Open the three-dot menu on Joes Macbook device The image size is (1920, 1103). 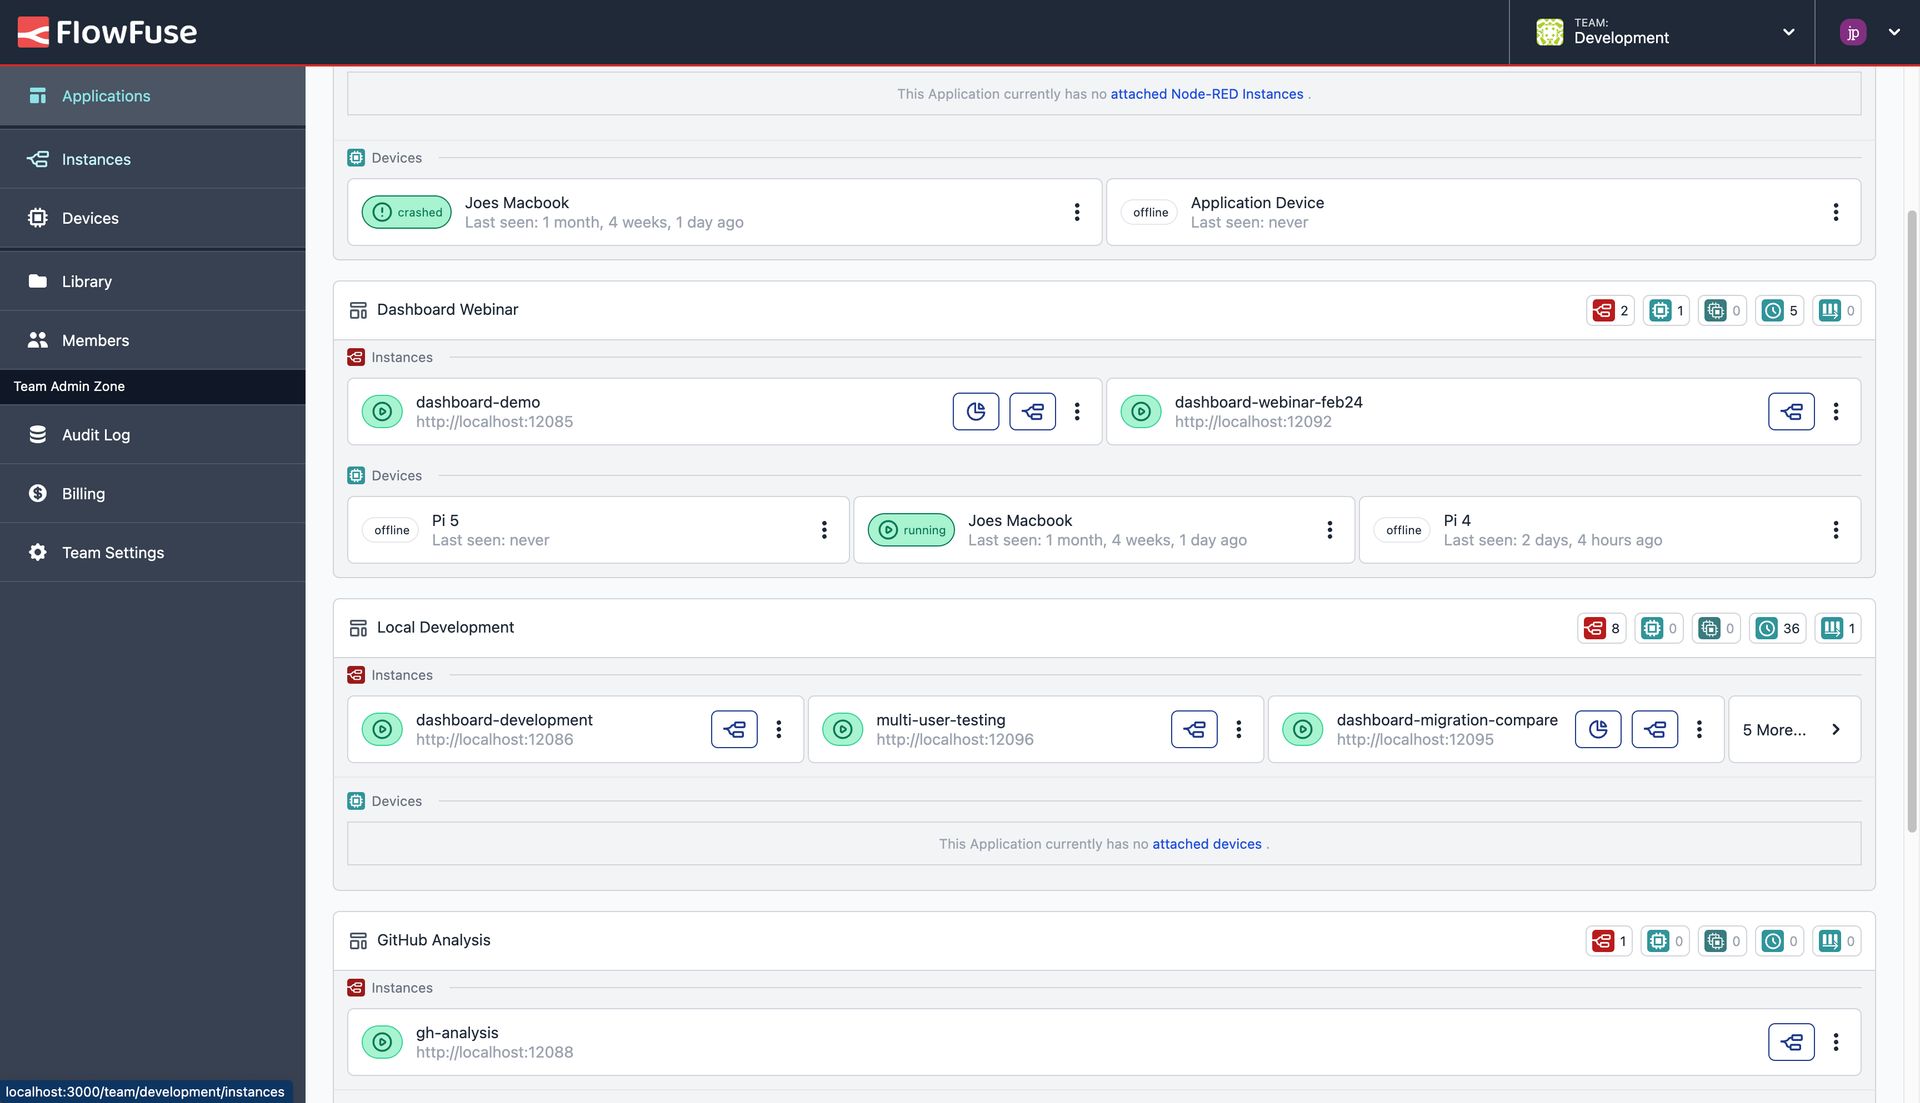1077,211
